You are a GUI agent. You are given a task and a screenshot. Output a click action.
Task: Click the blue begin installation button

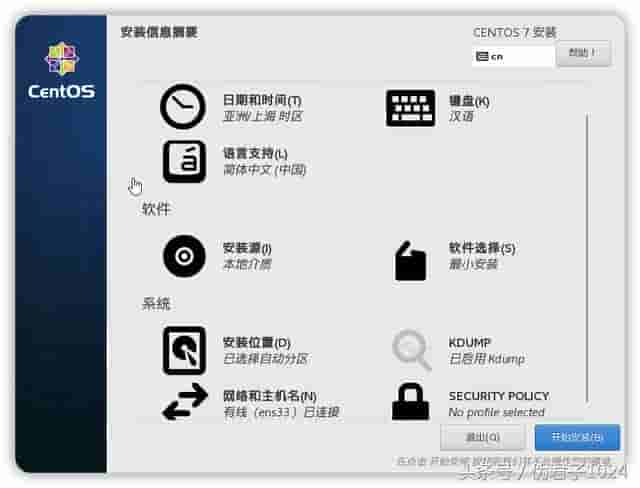[x=577, y=437]
